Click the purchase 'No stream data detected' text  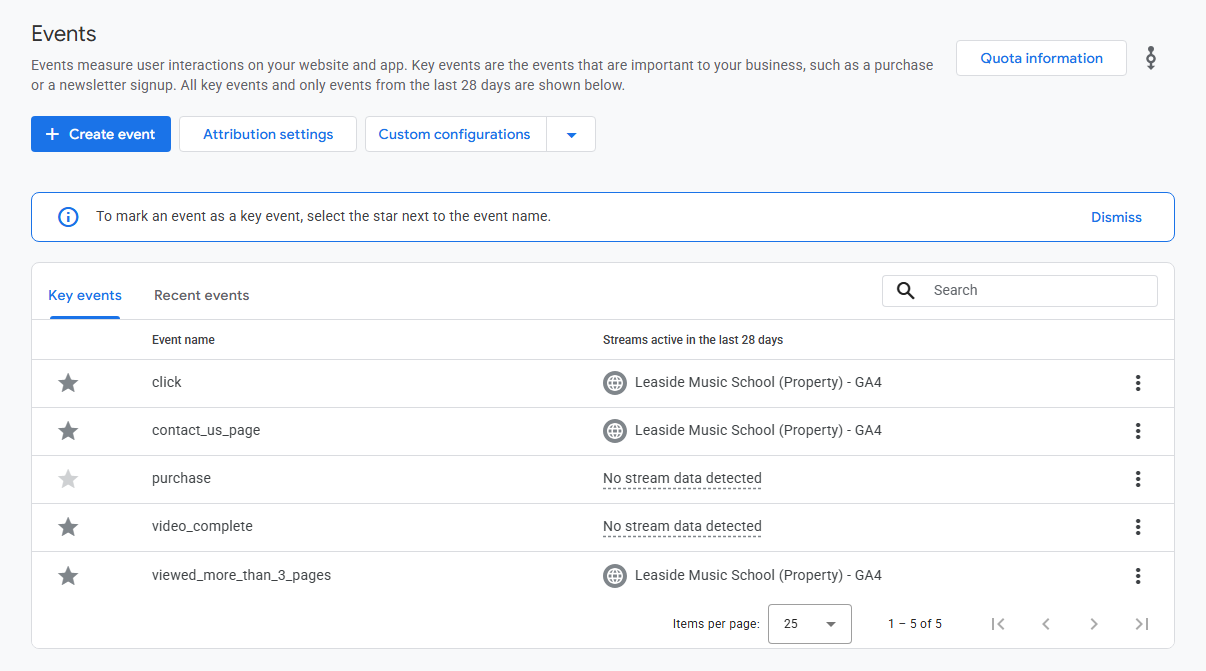tap(682, 478)
